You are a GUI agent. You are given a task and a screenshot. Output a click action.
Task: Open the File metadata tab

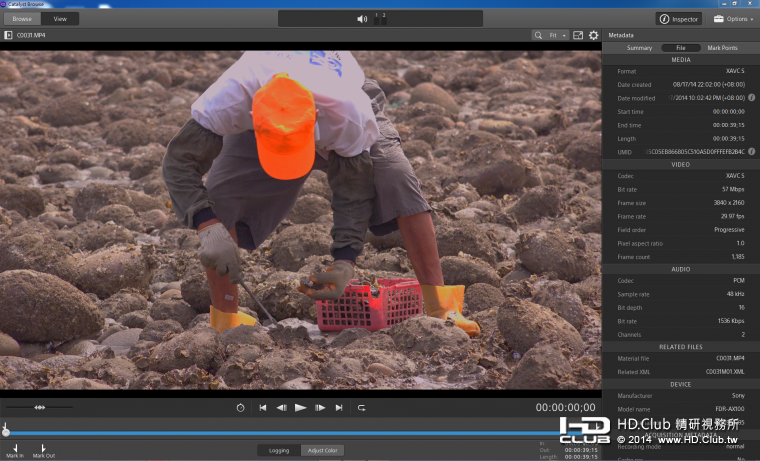coord(681,48)
